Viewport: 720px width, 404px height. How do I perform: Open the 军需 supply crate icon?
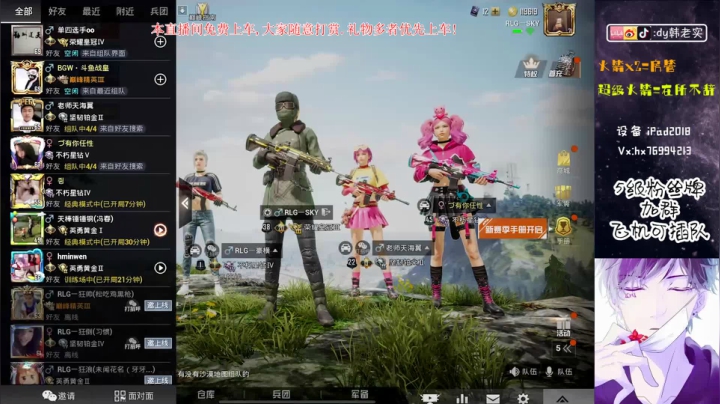[x=563, y=196]
